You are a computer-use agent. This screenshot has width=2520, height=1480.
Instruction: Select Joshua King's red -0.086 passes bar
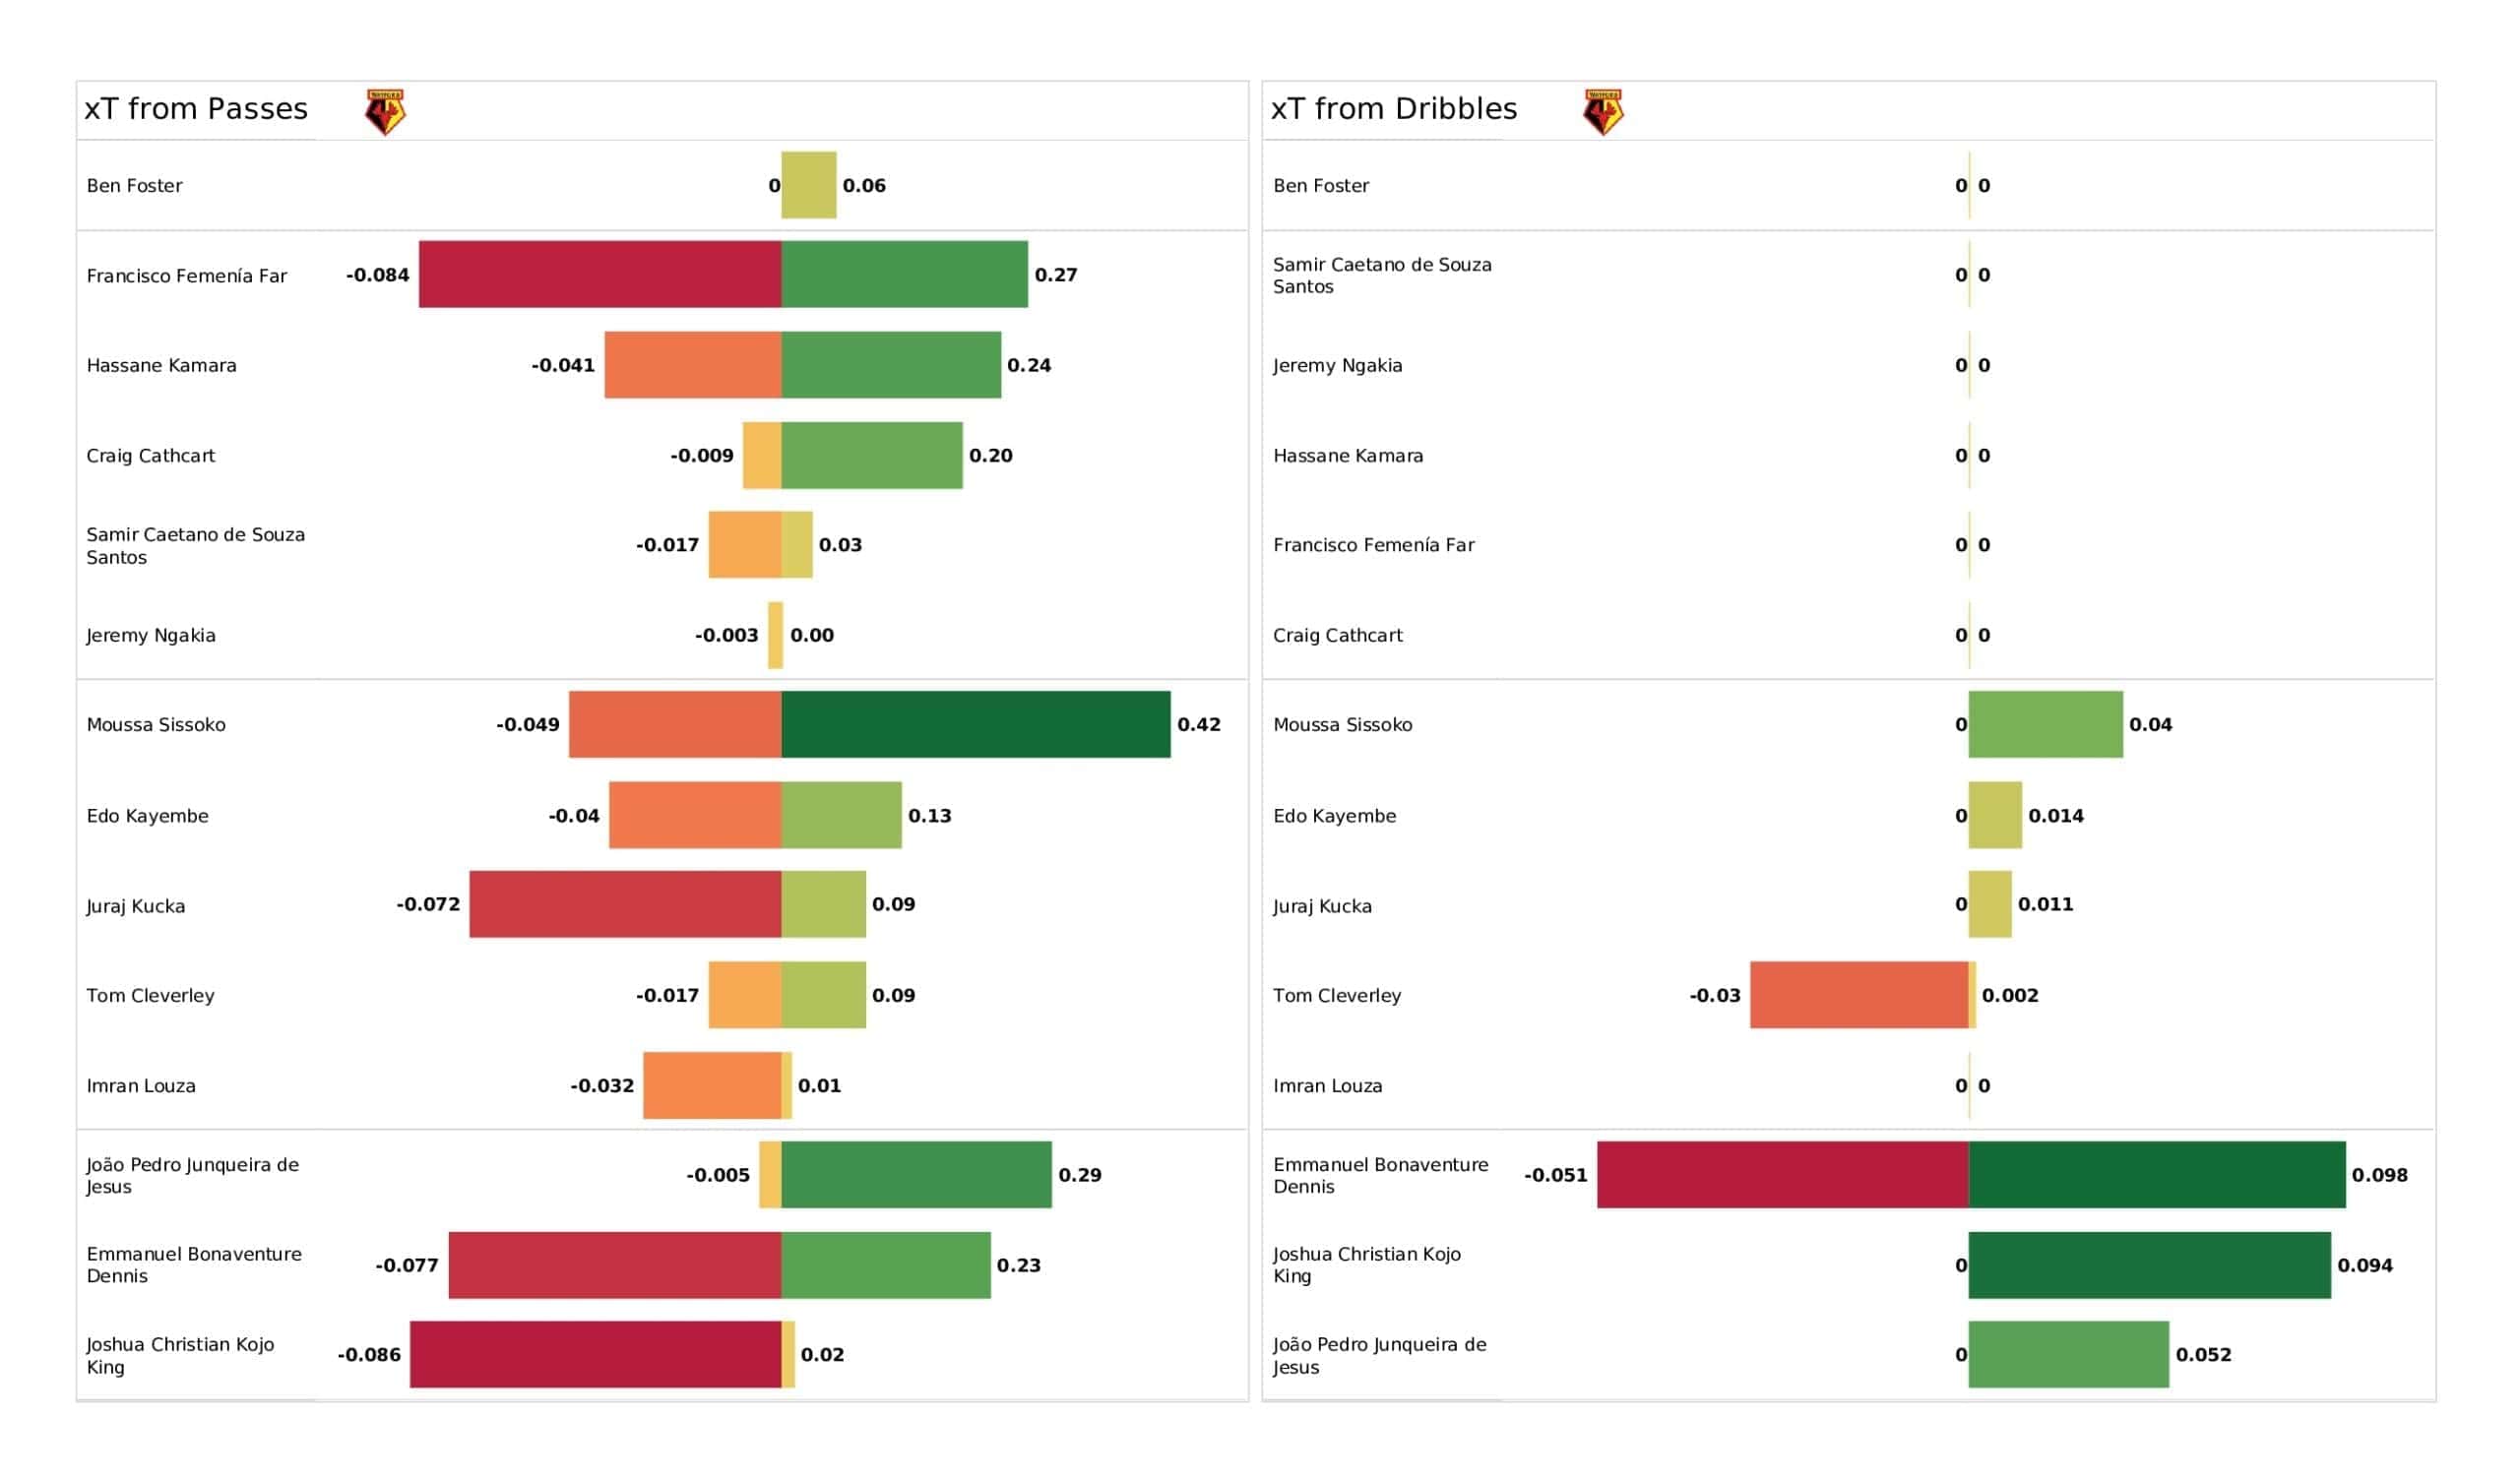[x=596, y=1355]
